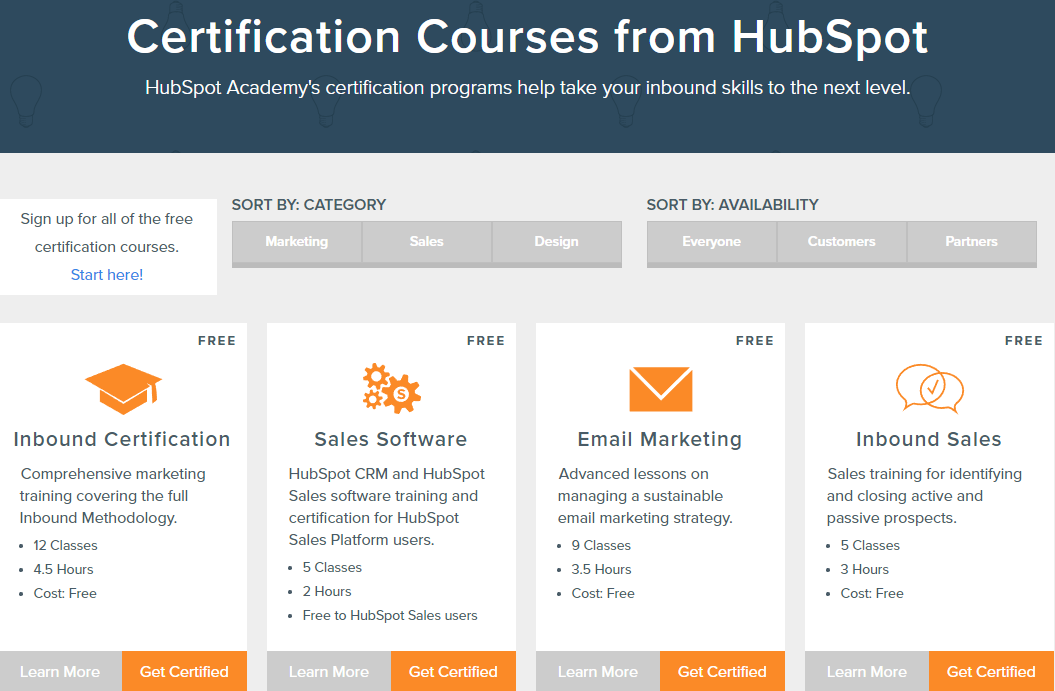Open Learn More for Email Marketing
Viewport: 1055px width, 691px height.
pos(598,671)
